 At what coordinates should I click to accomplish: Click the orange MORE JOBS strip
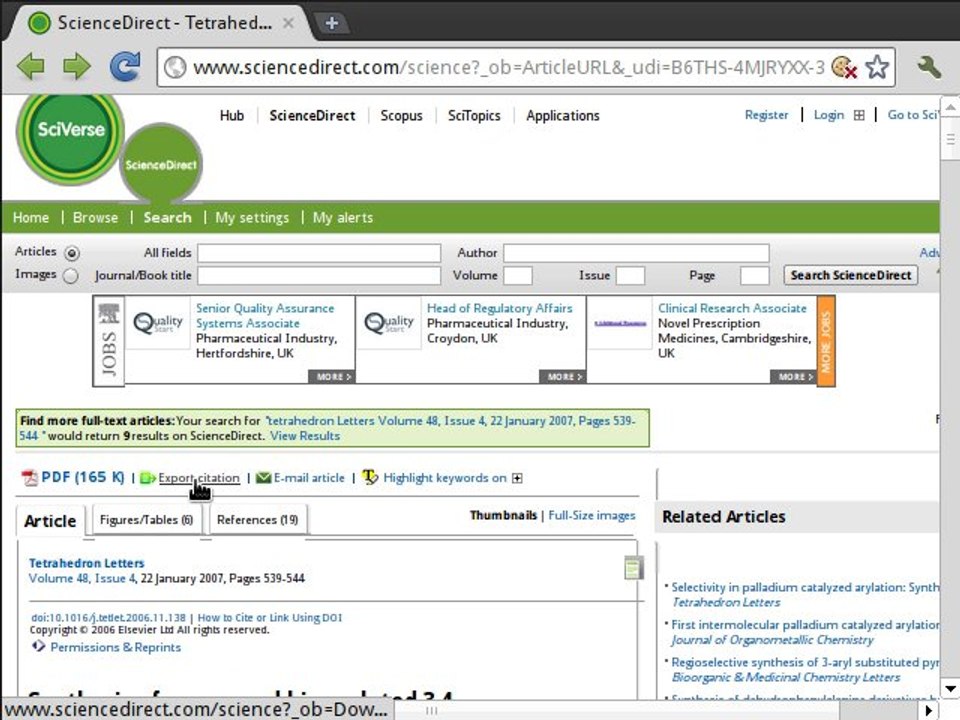(826, 342)
